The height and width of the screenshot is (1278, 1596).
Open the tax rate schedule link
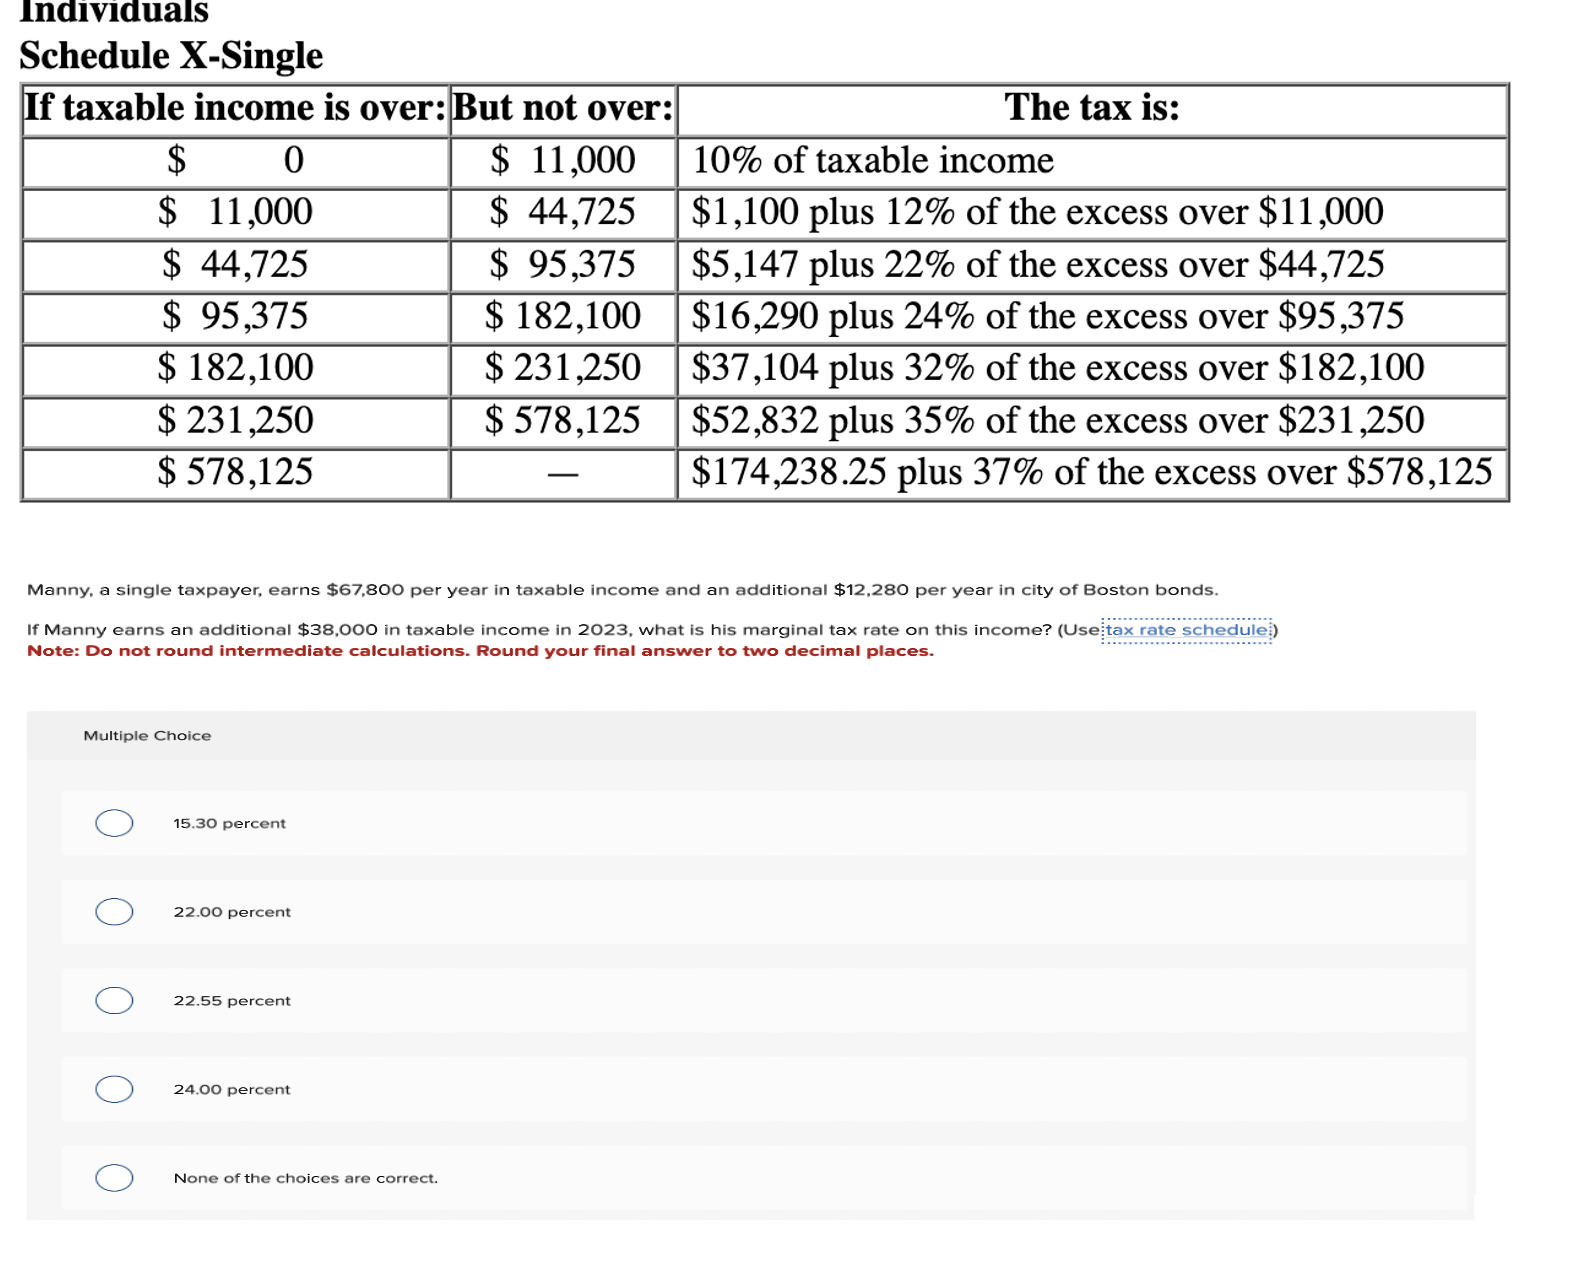(1186, 629)
